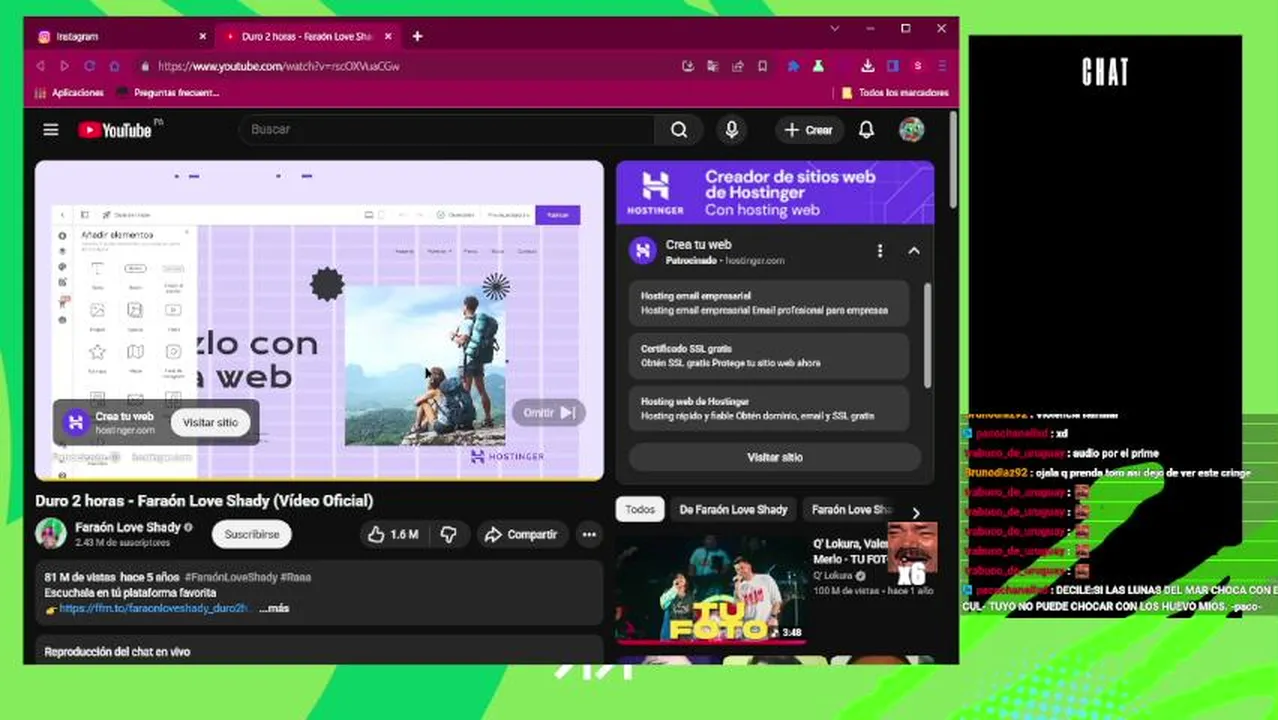Open Hosting web de Hostinger ad link

pyautogui.click(x=769, y=407)
